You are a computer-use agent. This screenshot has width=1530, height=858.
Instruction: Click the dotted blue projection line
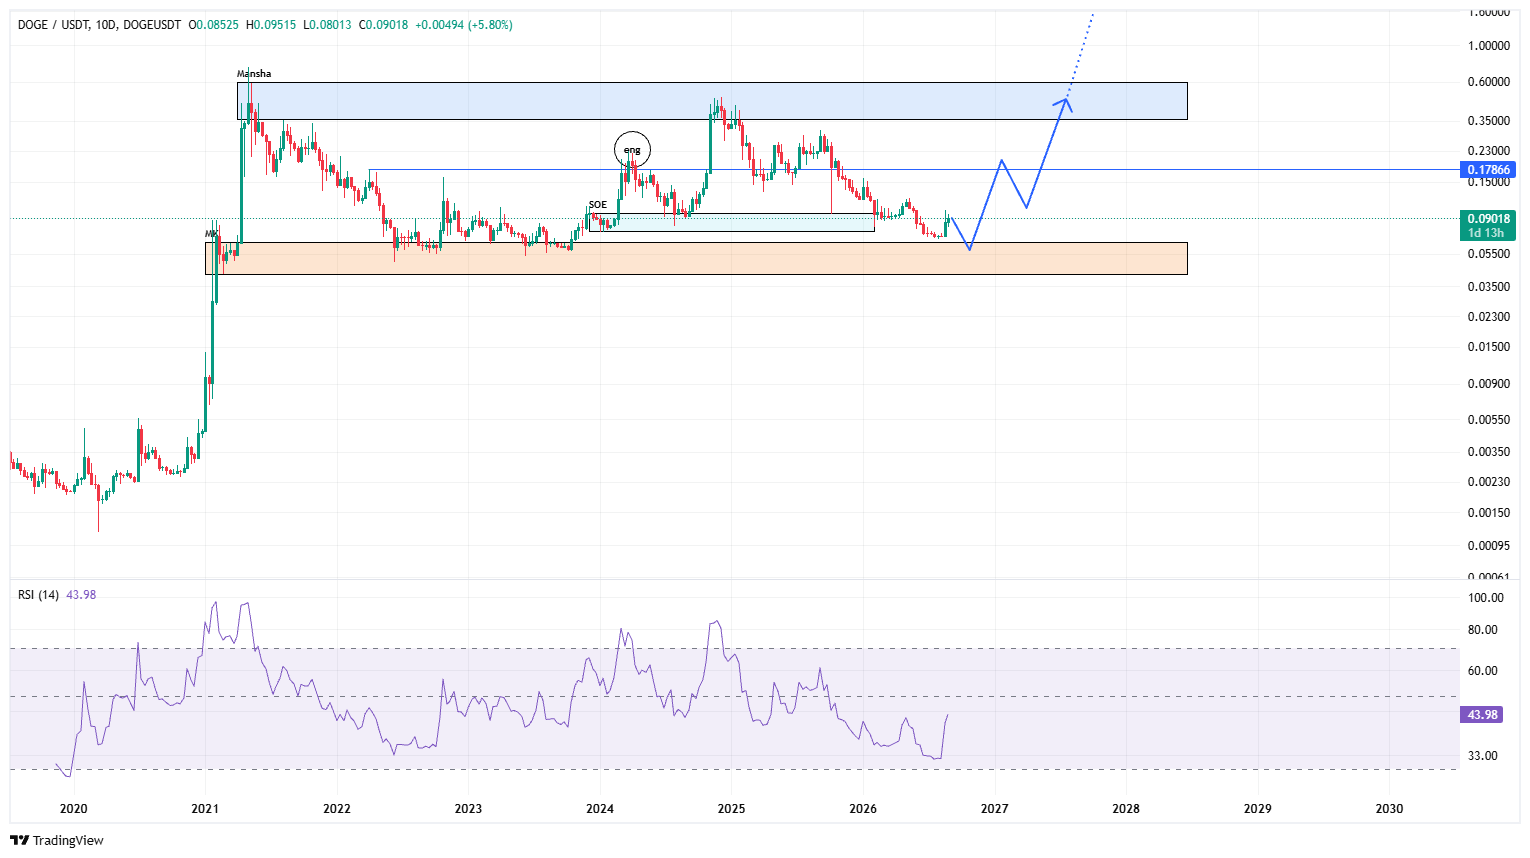(x=1081, y=55)
